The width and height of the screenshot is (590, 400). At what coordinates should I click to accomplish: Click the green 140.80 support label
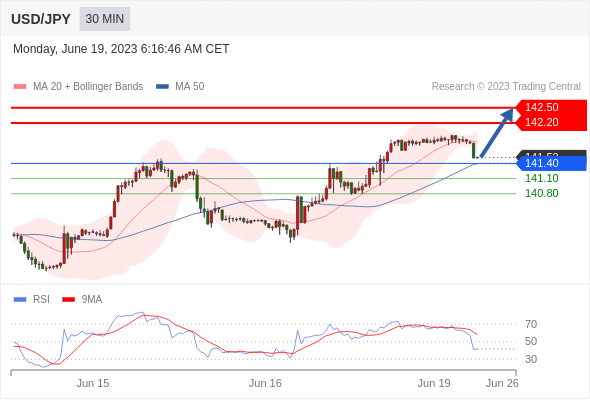pyautogui.click(x=541, y=193)
